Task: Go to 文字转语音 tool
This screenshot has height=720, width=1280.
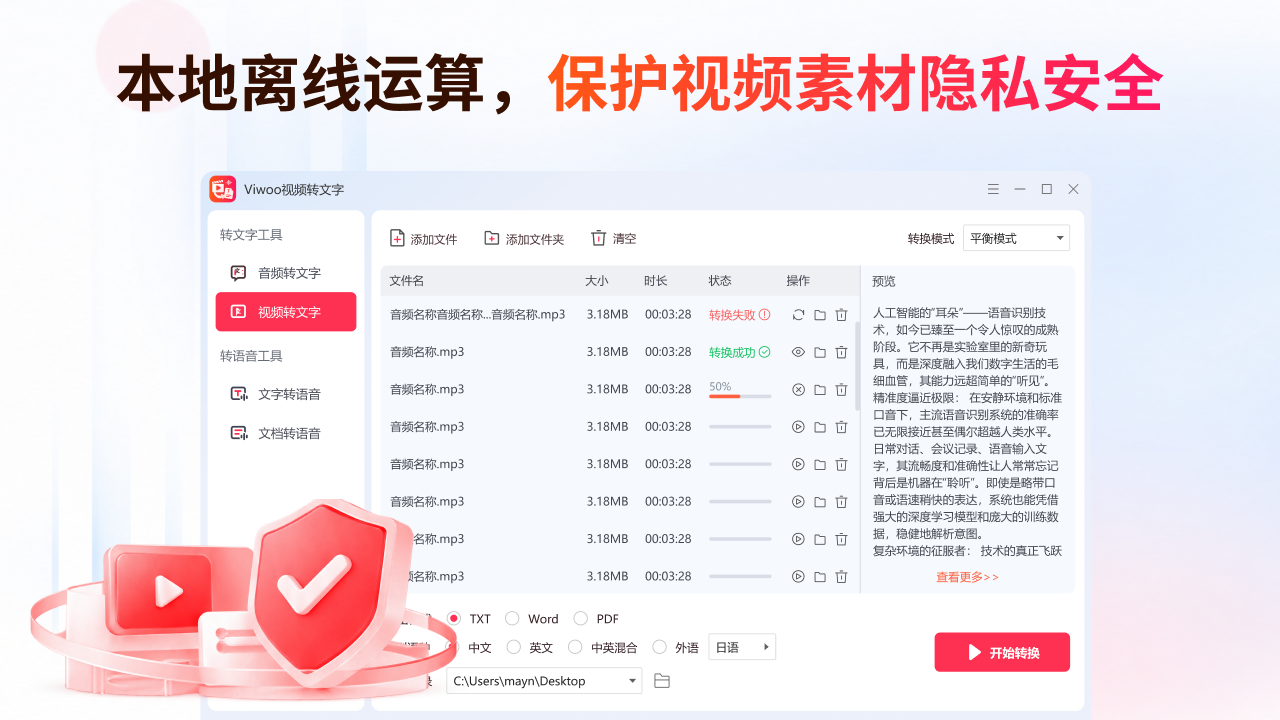Action: pos(286,394)
